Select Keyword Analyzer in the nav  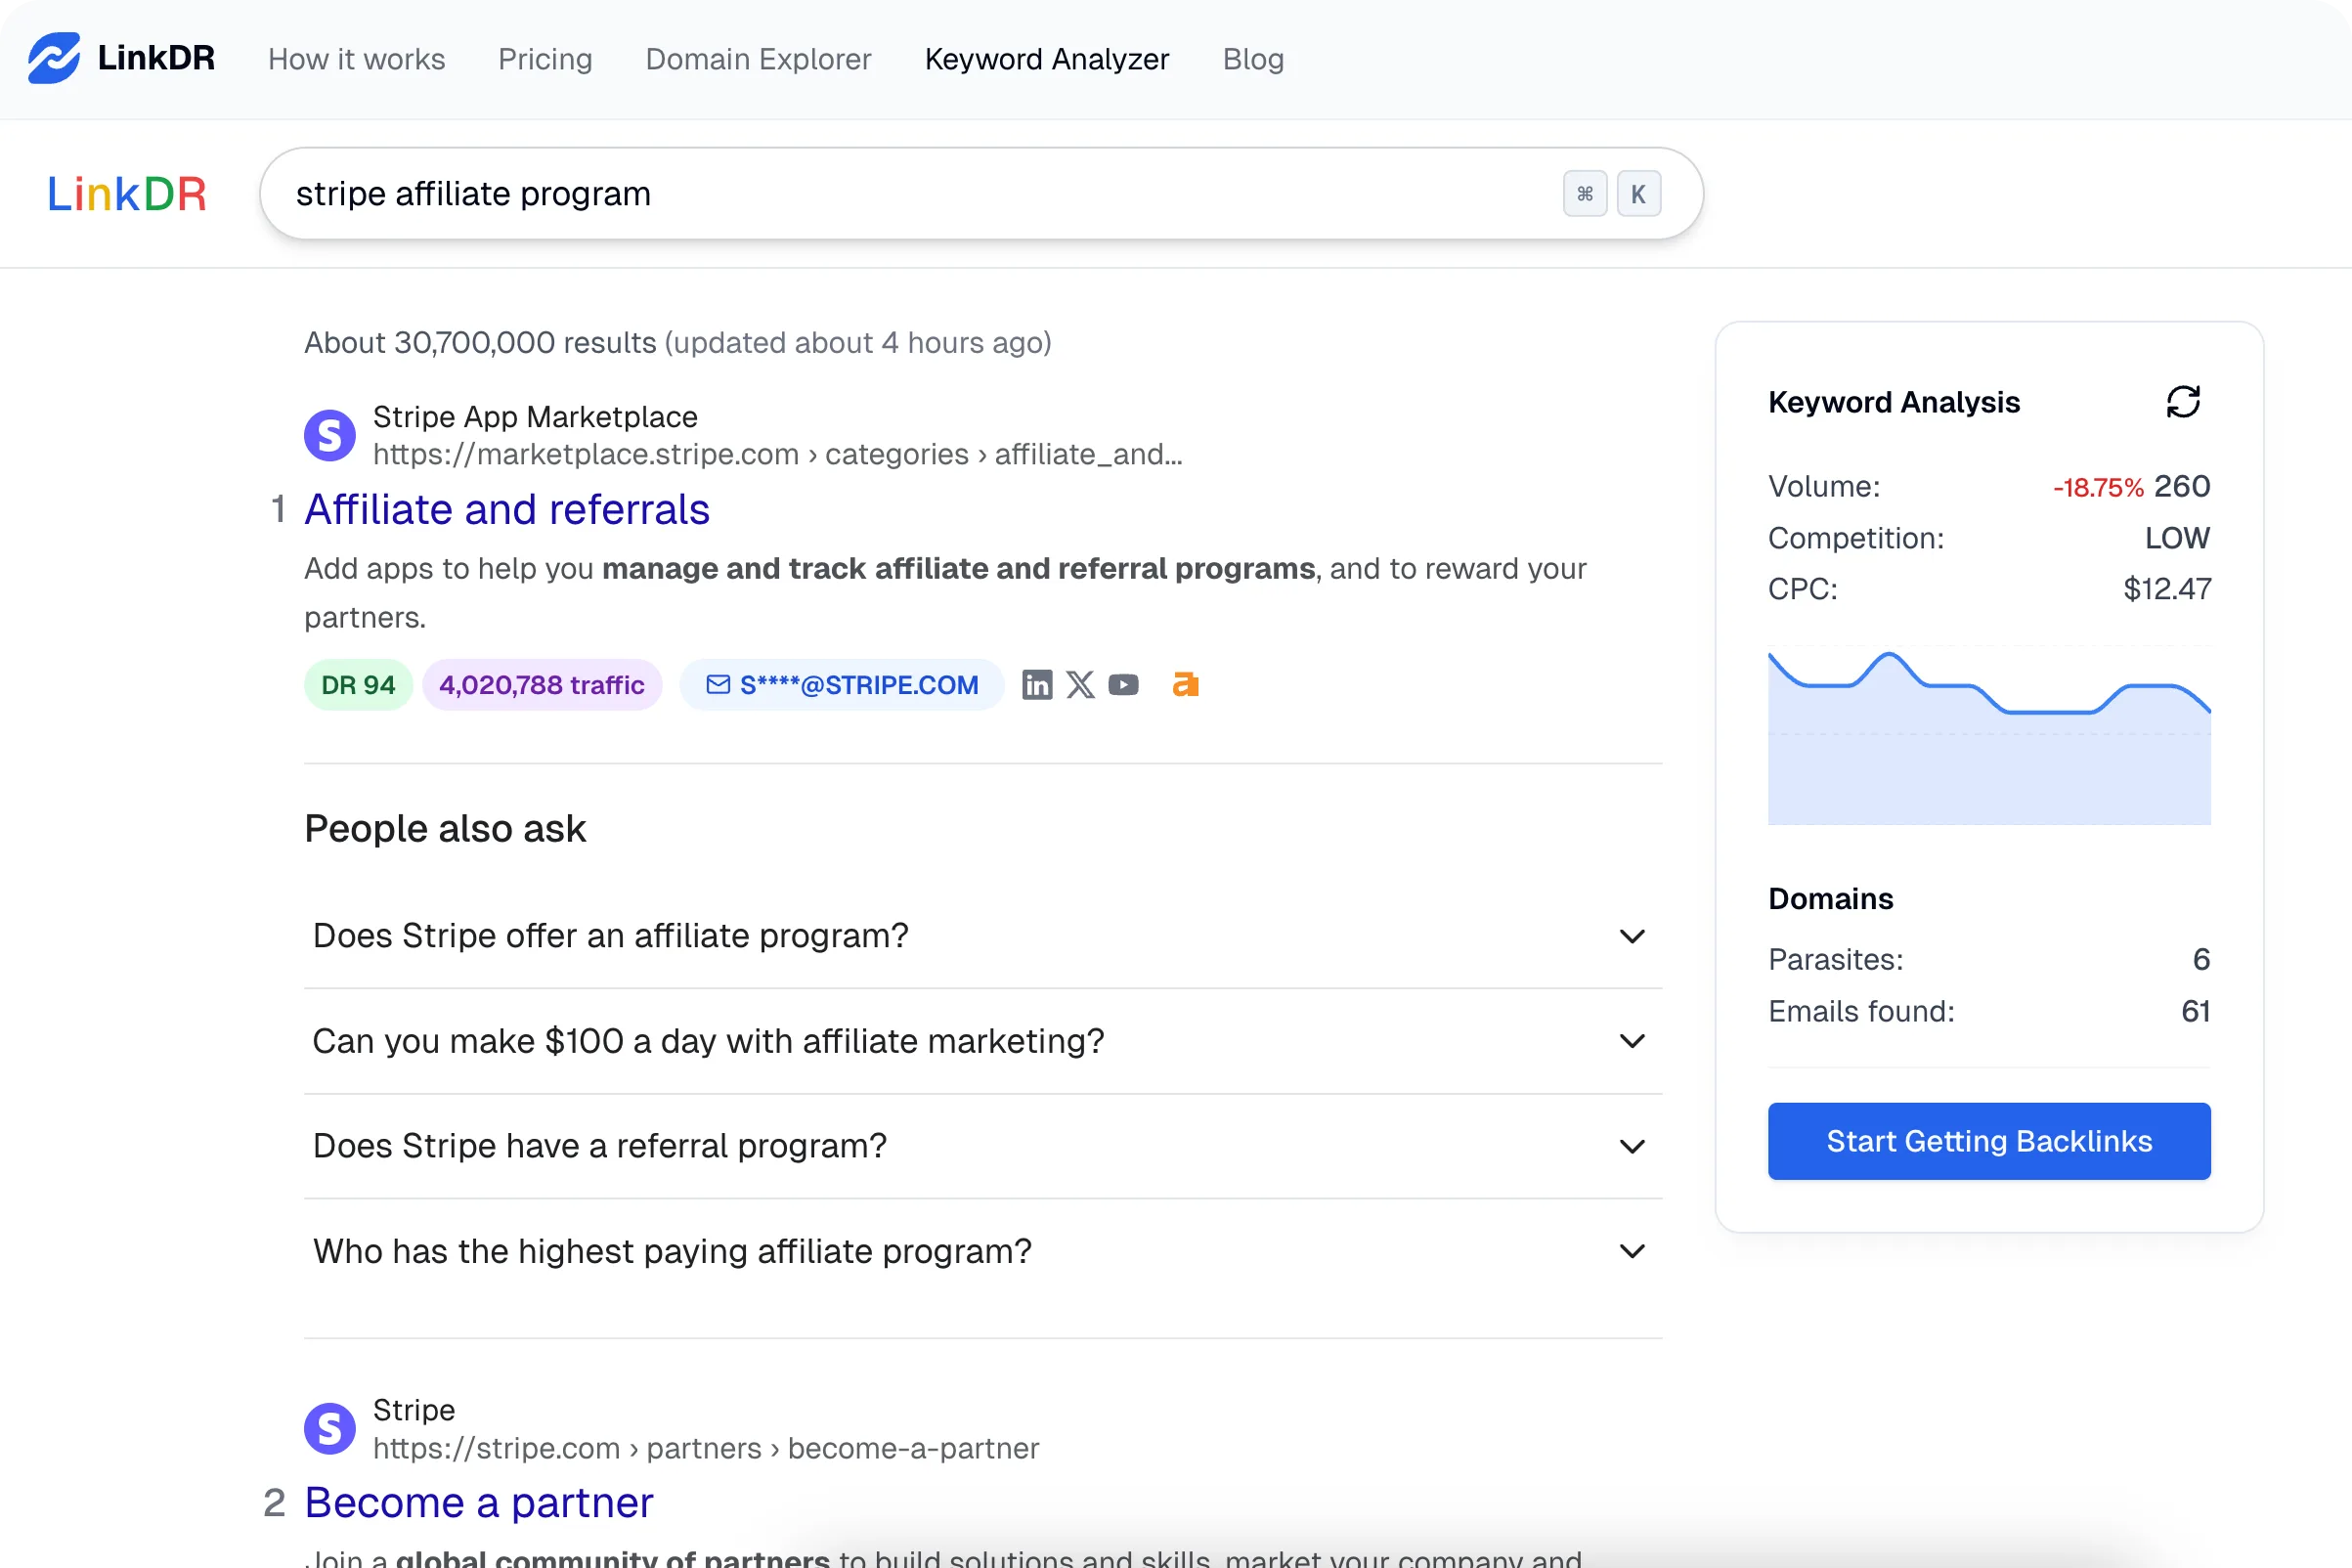click(x=1047, y=59)
